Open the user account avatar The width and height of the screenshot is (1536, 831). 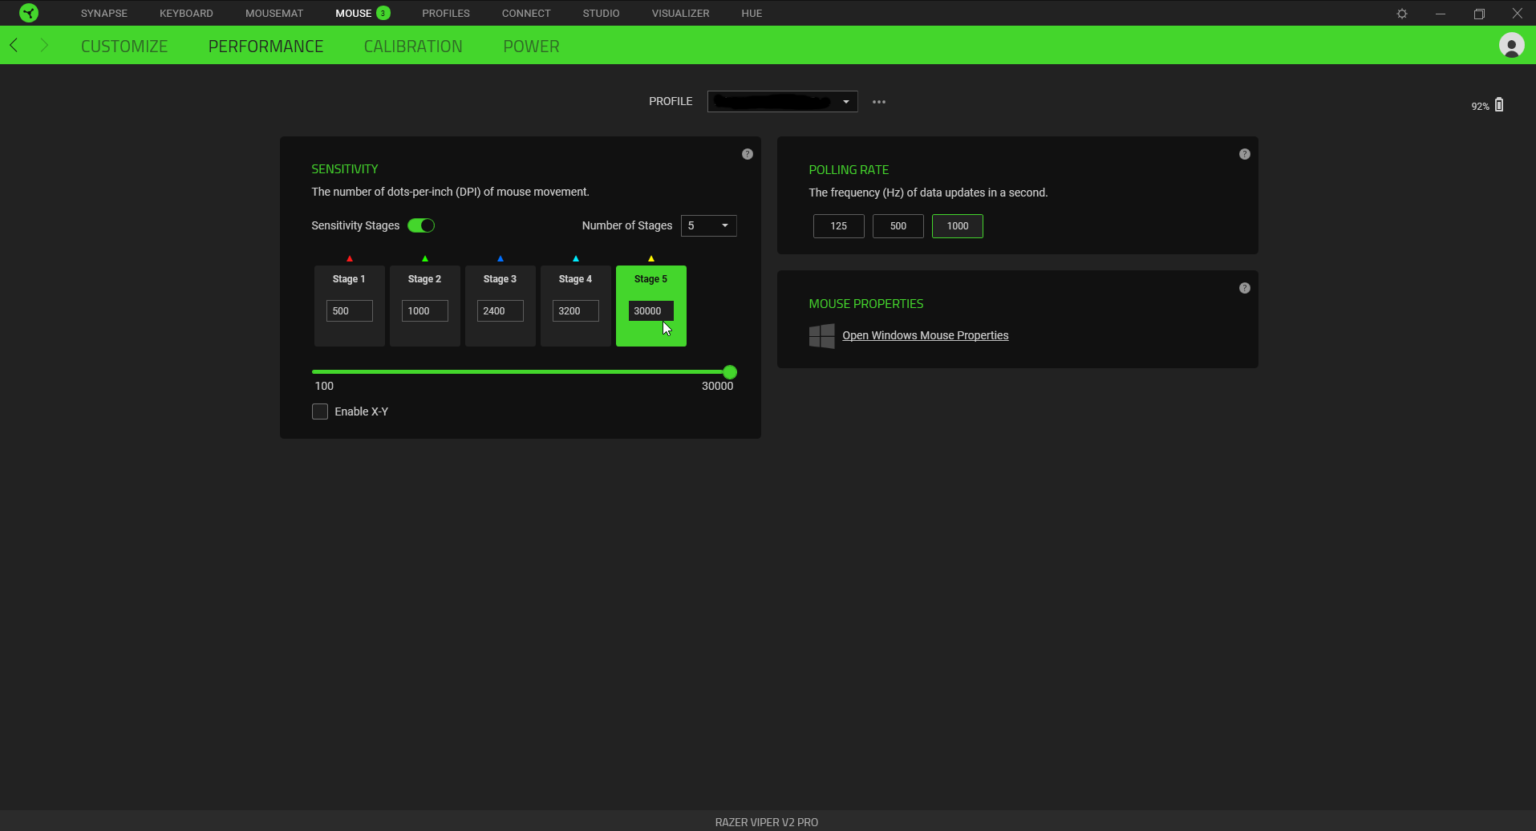pos(1511,45)
